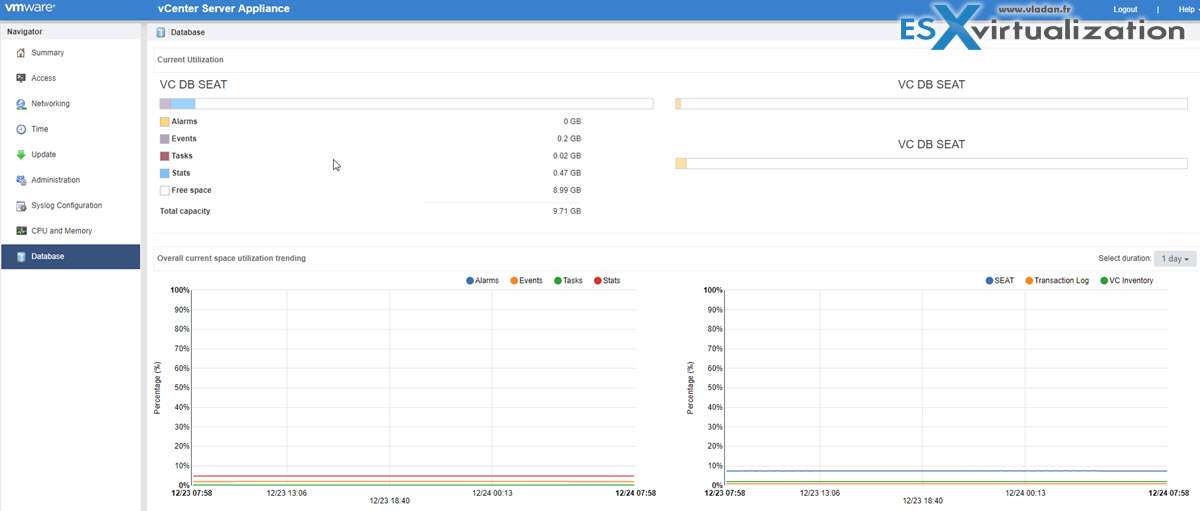This screenshot has height=511, width=1200.
Task: Click the Current Utilization heading
Action: pyautogui.click(x=191, y=60)
